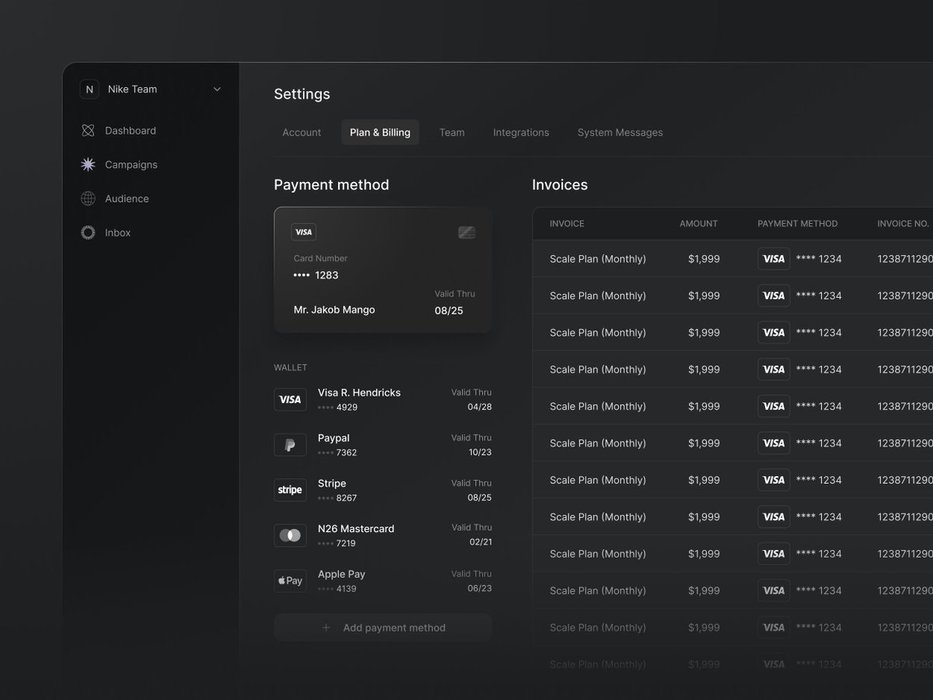Select the Paypal logo in wallet

pyautogui.click(x=290, y=445)
